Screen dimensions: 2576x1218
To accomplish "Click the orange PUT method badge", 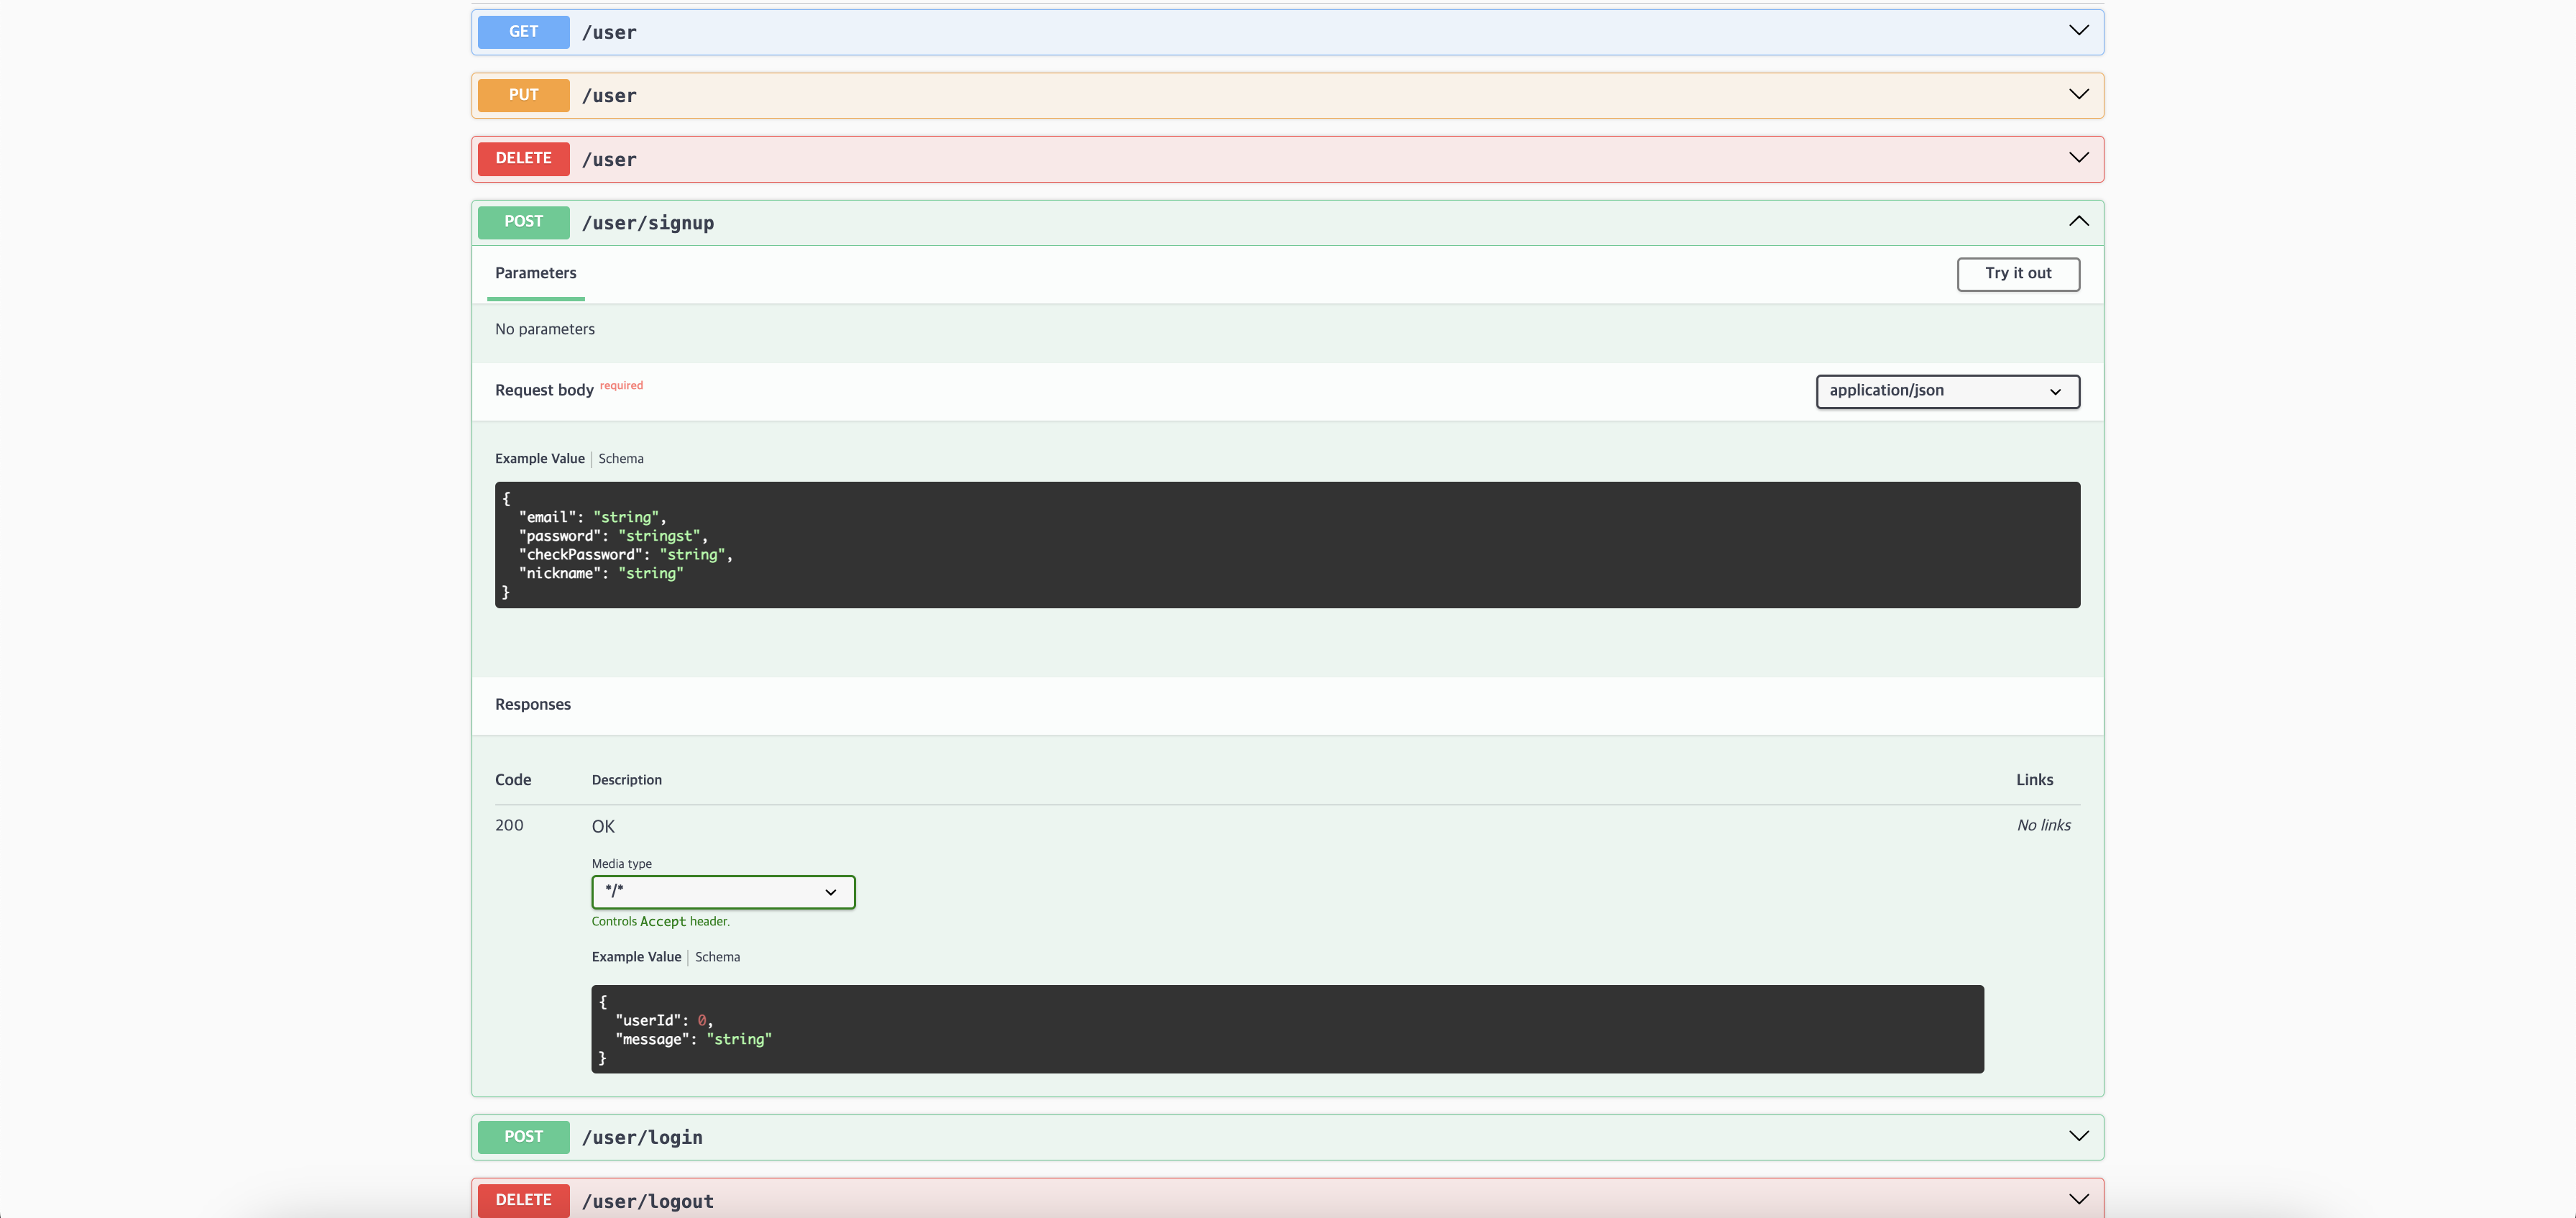I will (x=523, y=95).
